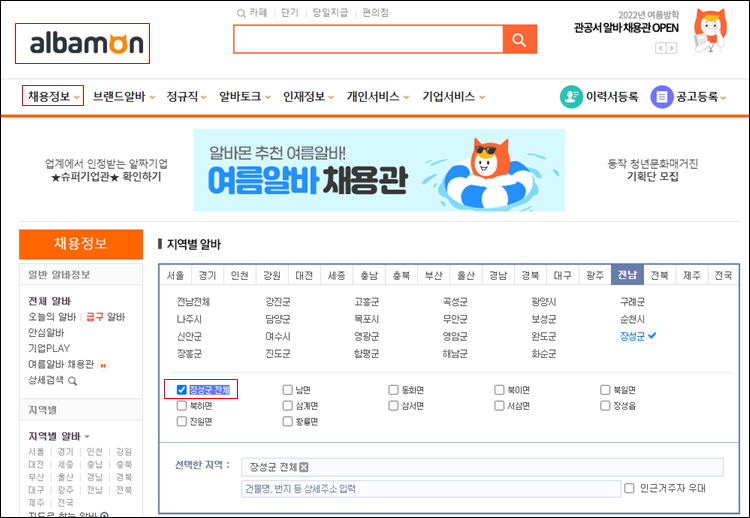Click 당일지급 quick search keyword
The image size is (750, 518).
point(330,13)
